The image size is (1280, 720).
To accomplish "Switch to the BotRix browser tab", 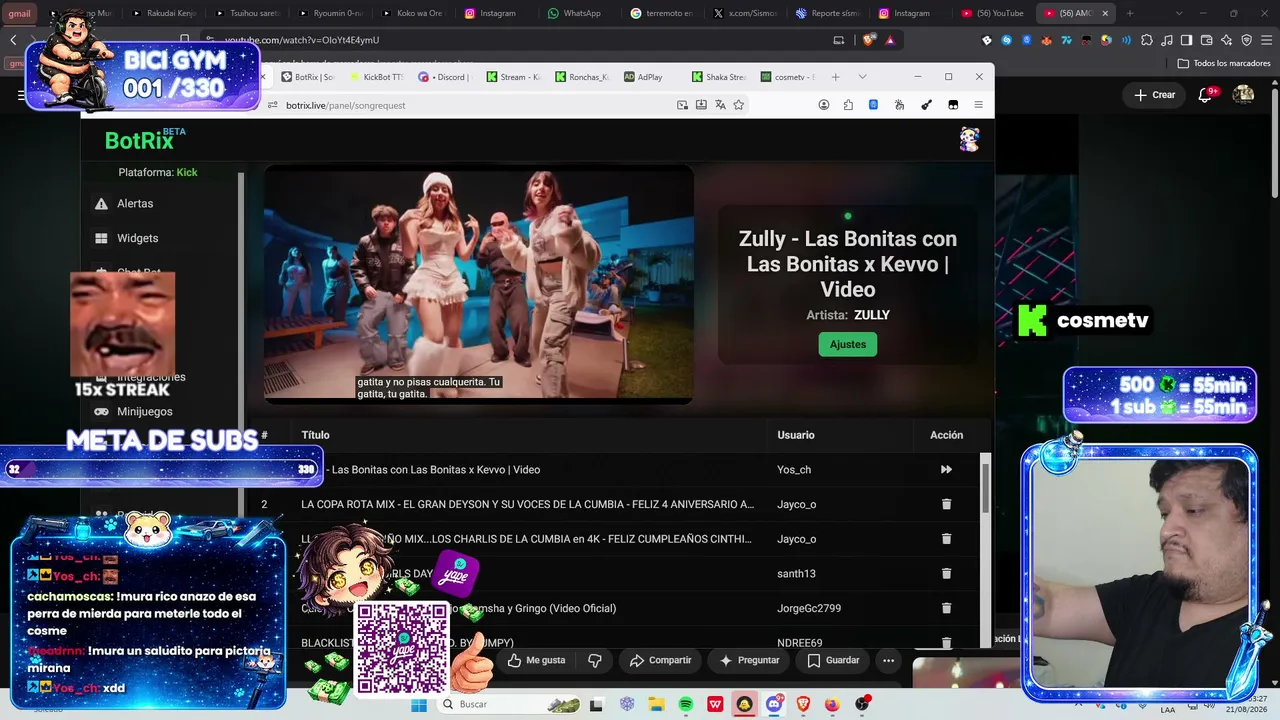I will (x=307, y=77).
